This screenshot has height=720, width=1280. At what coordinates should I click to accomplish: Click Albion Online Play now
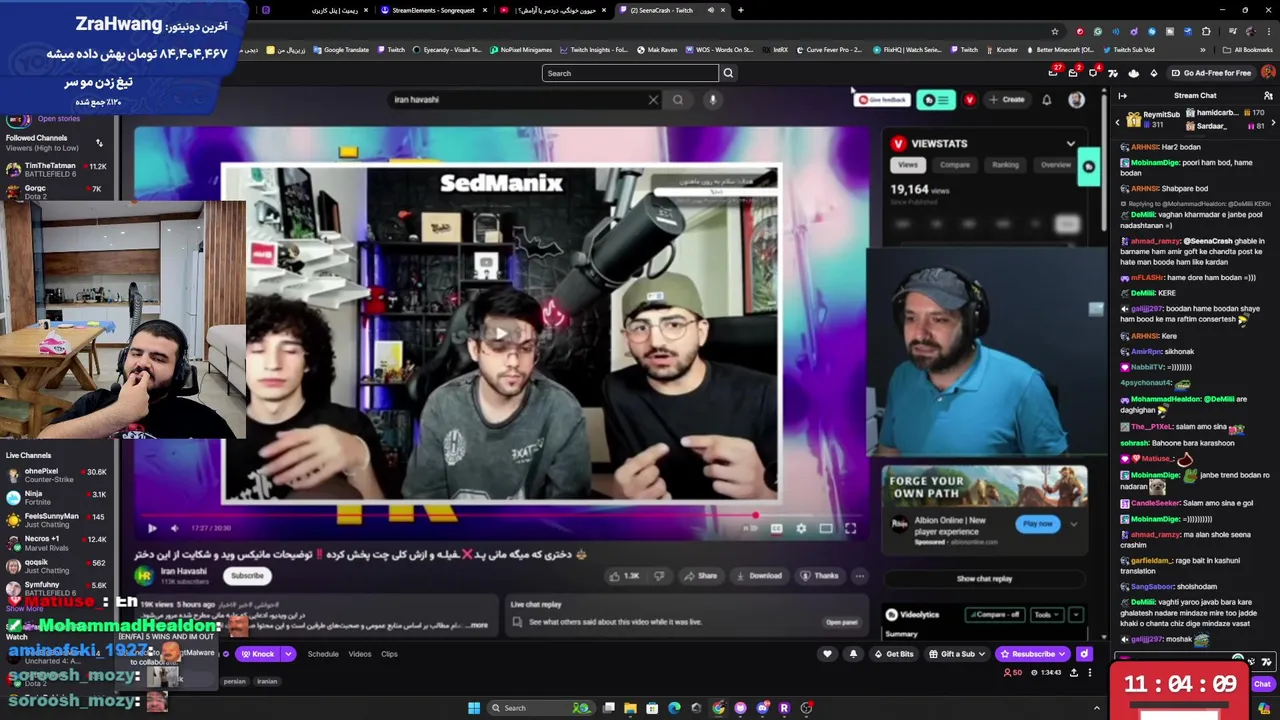click(1038, 524)
